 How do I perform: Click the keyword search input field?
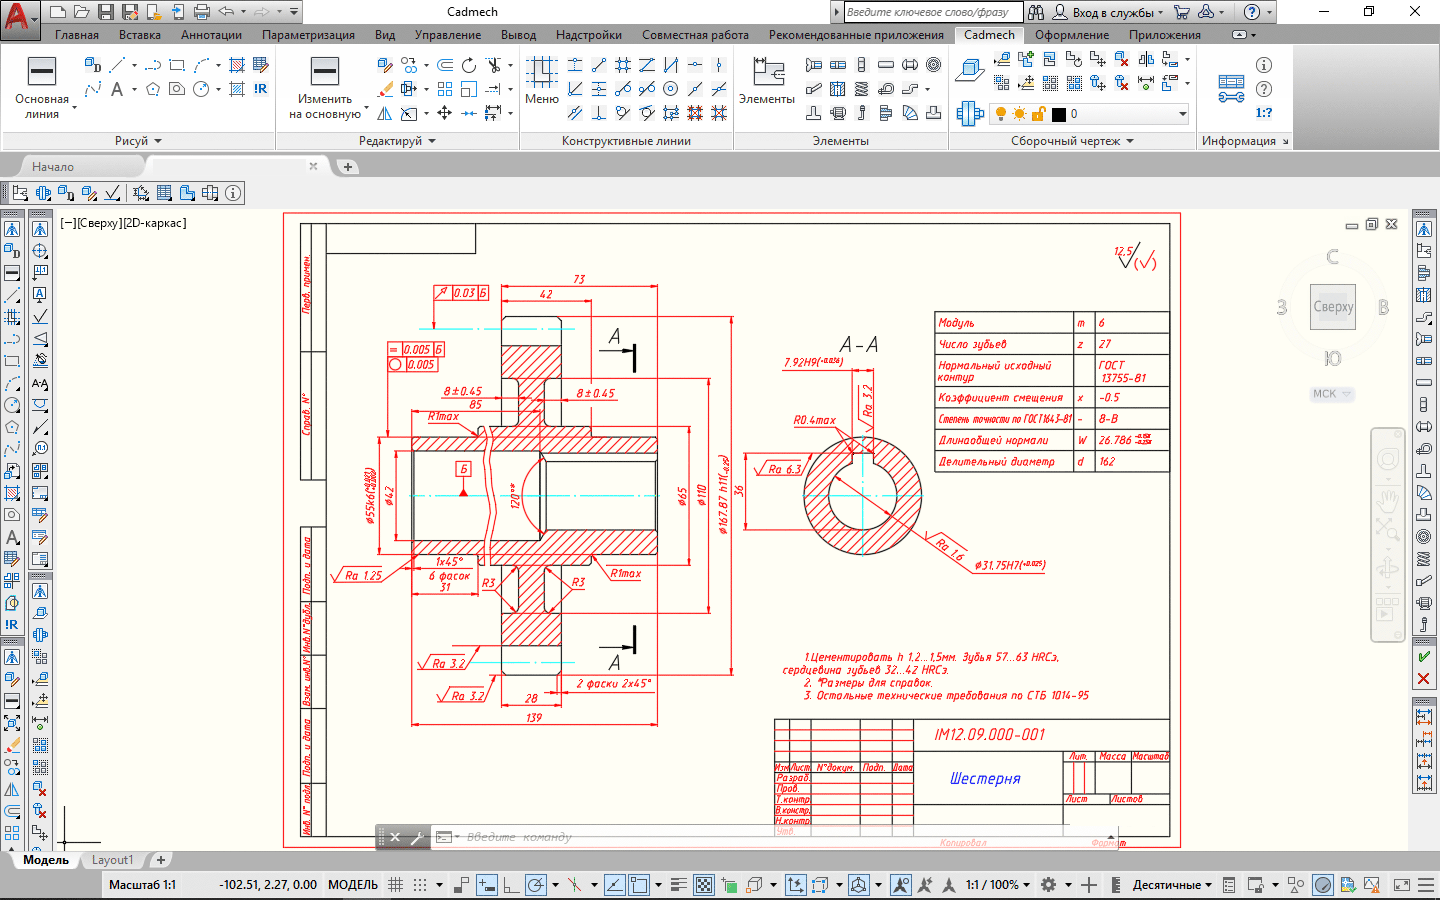point(932,12)
